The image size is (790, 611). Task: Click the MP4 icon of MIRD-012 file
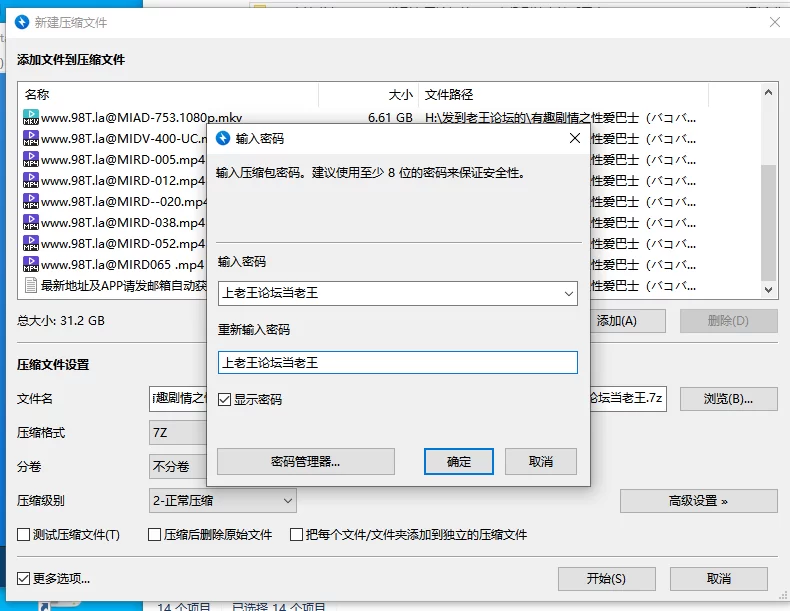[x=31, y=180]
